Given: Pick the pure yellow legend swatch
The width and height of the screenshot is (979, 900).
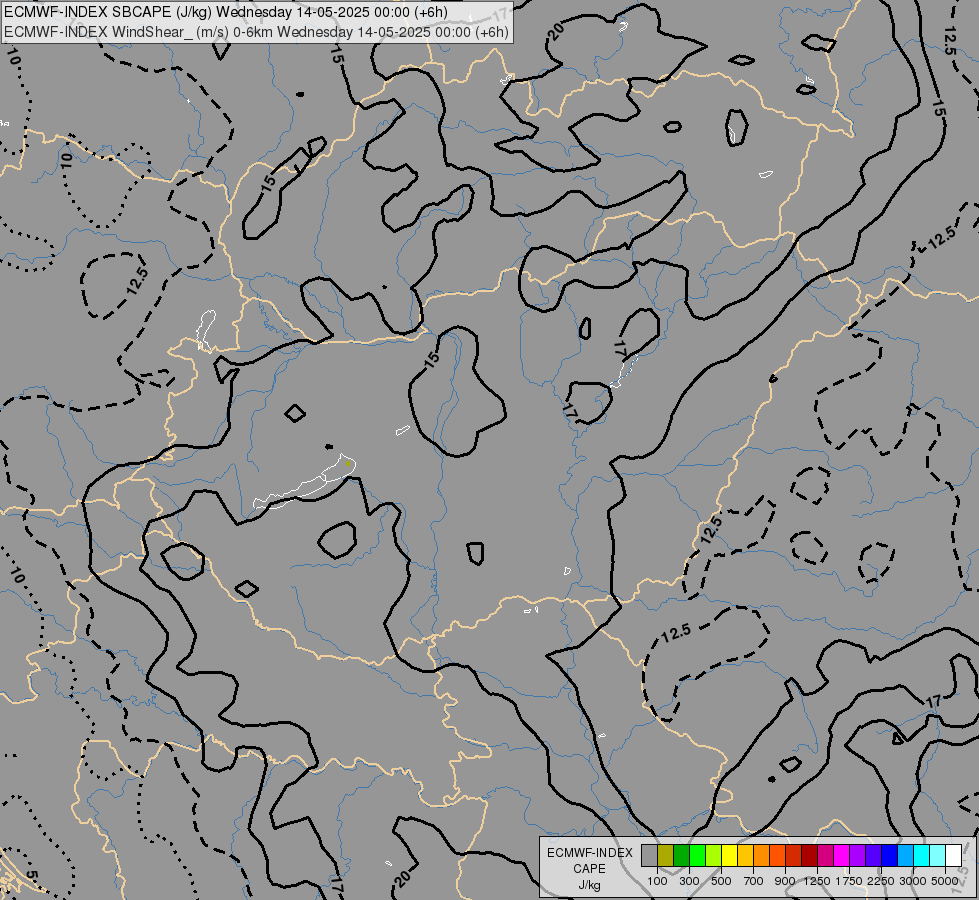Looking at the screenshot, I should (x=729, y=855).
